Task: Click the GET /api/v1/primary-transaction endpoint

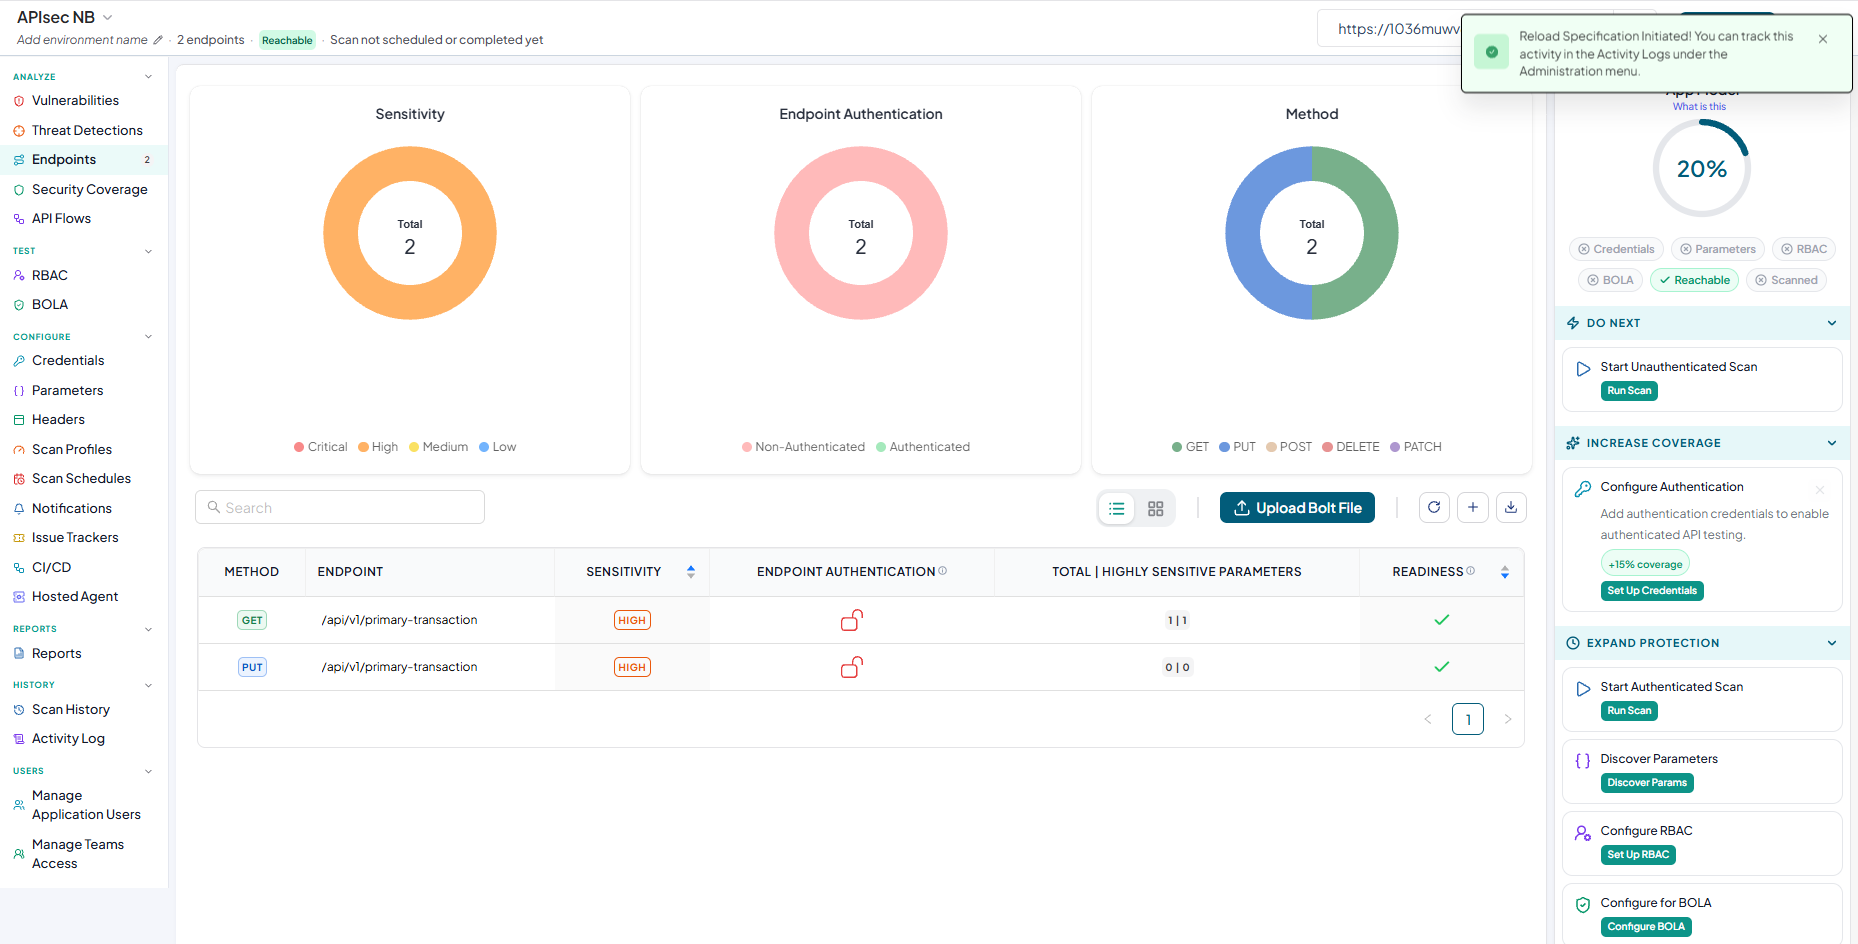Action: [x=399, y=620]
